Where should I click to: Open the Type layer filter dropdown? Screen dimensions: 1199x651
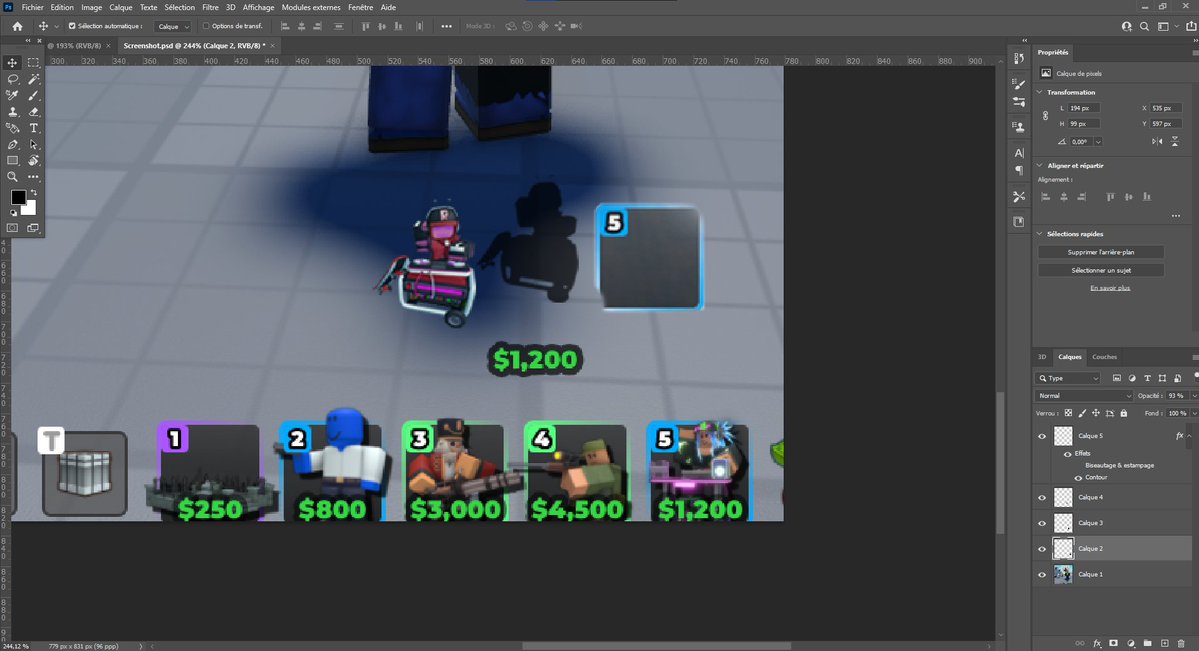(x=1068, y=378)
